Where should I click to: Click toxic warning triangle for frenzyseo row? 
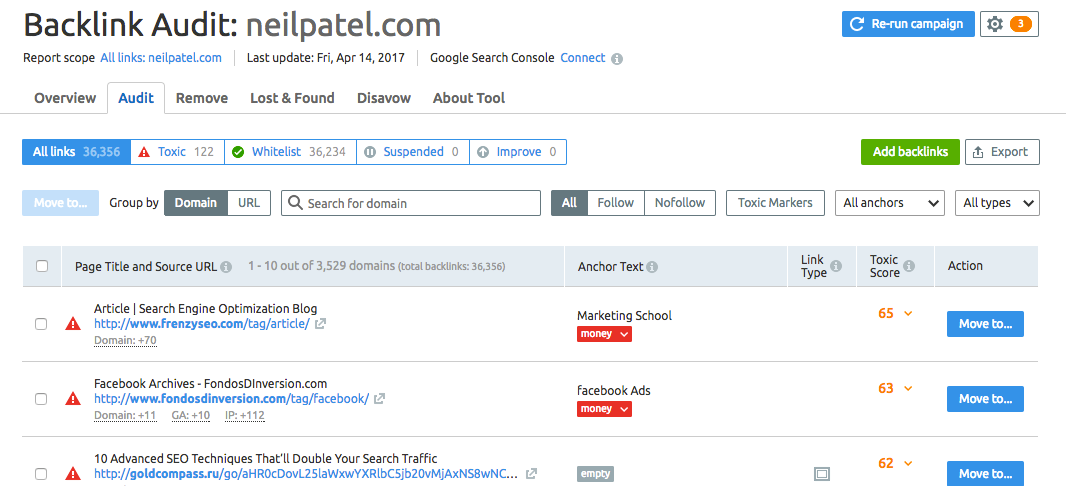point(73,324)
